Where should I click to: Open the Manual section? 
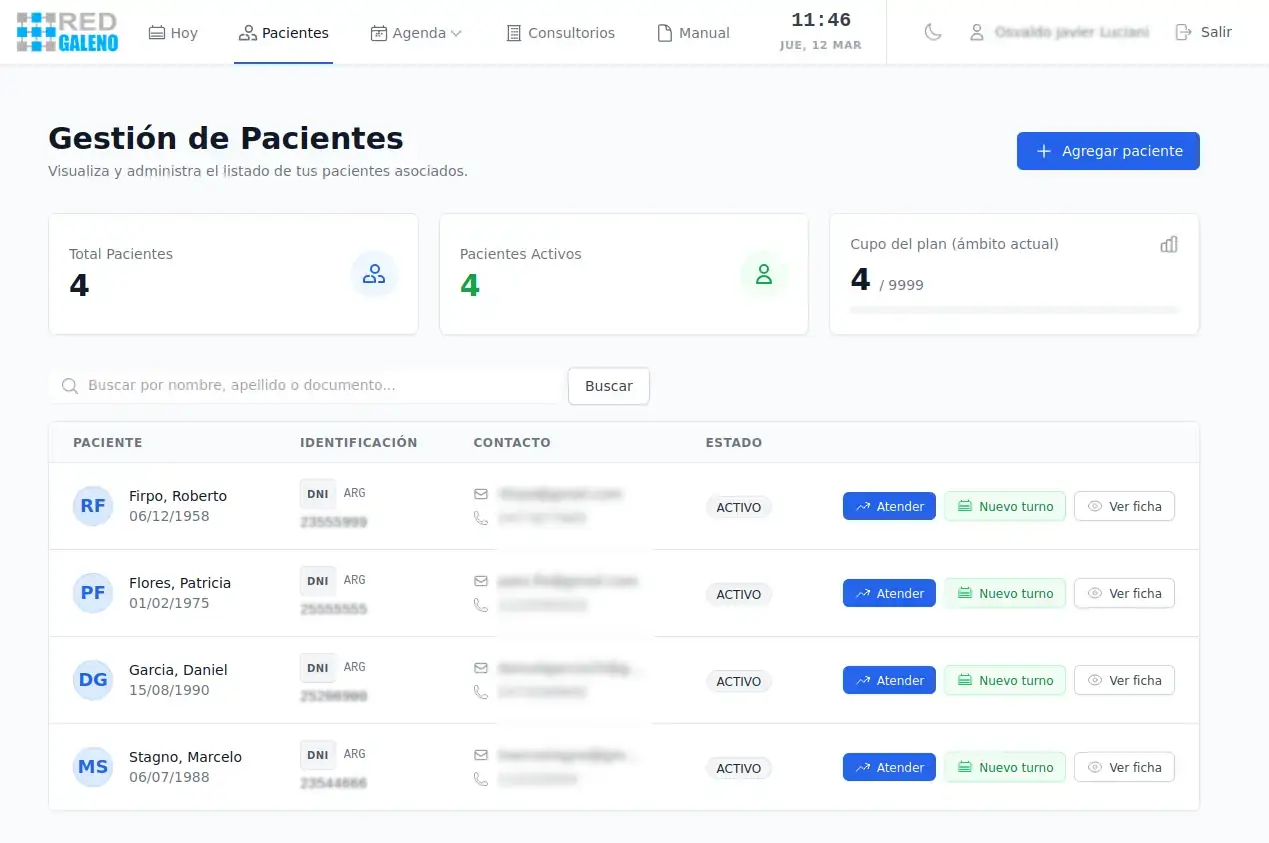692,32
